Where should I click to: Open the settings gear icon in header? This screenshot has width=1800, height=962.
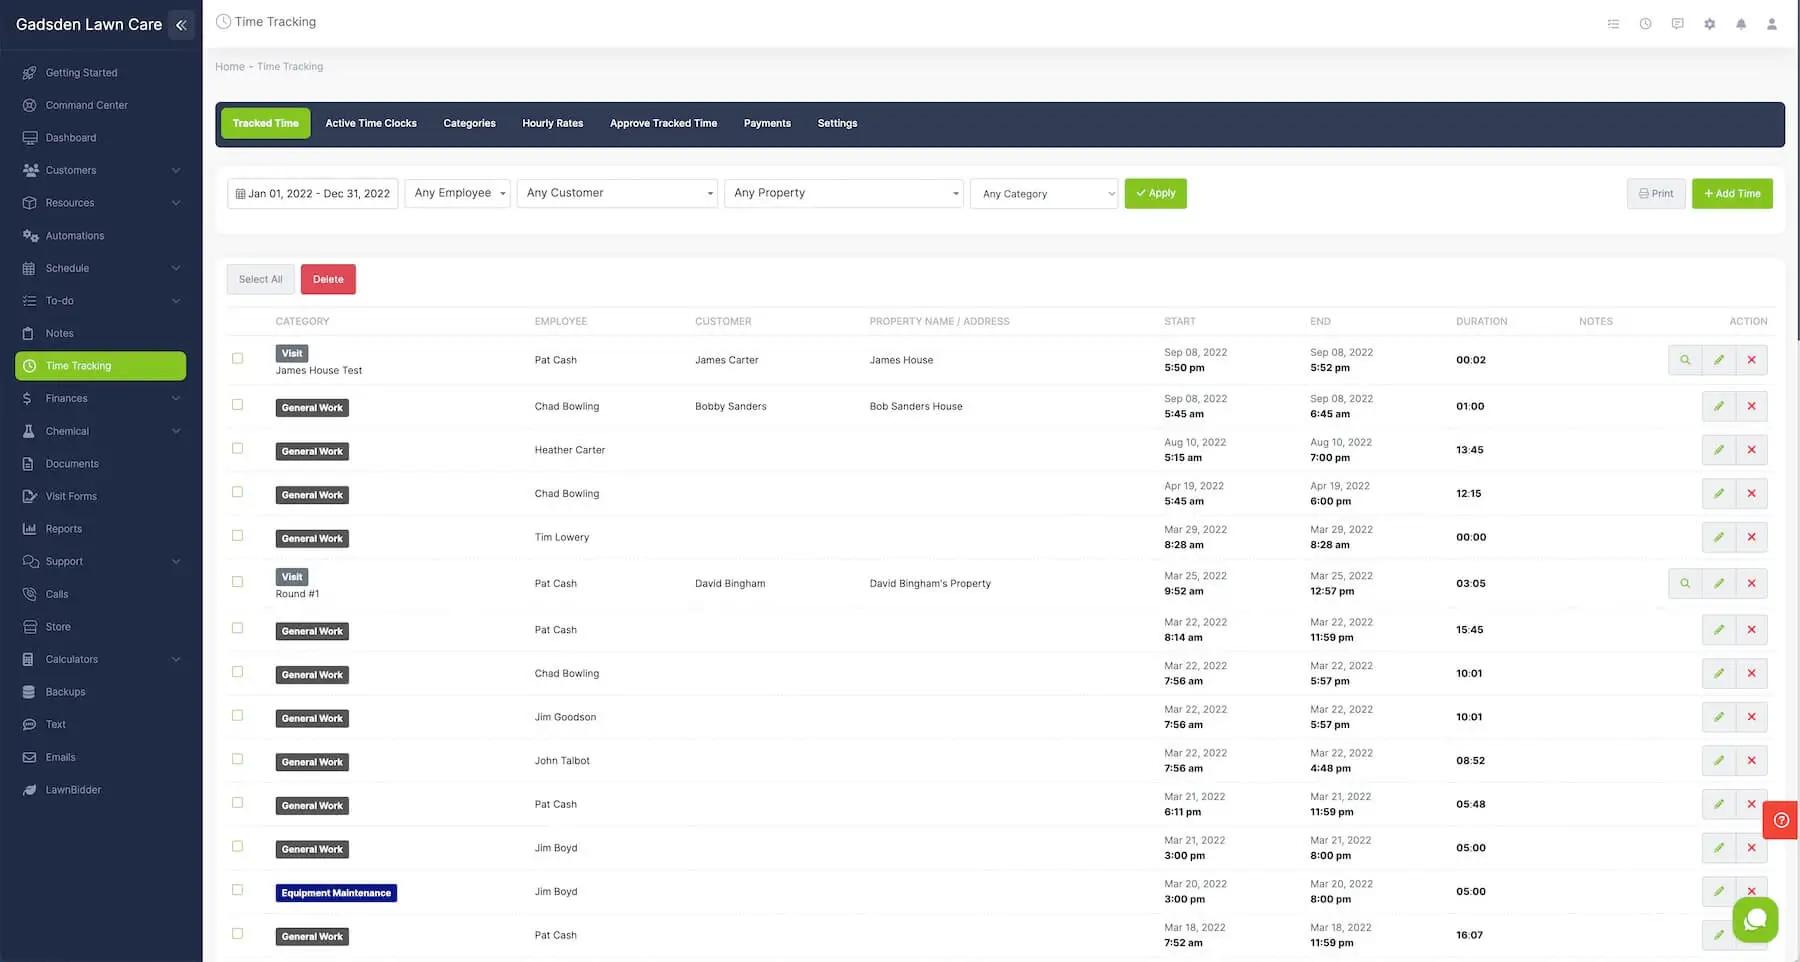click(x=1709, y=24)
